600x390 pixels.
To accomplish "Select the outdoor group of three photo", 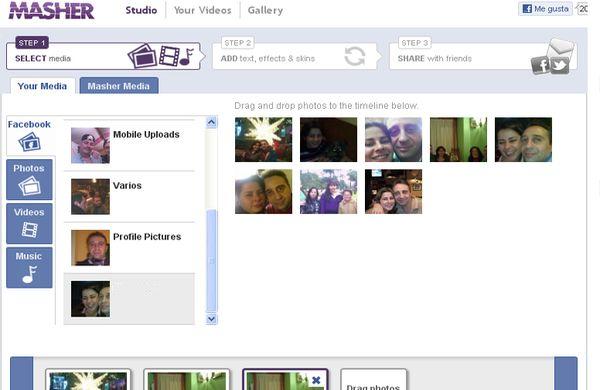I will [x=328, y=191].
